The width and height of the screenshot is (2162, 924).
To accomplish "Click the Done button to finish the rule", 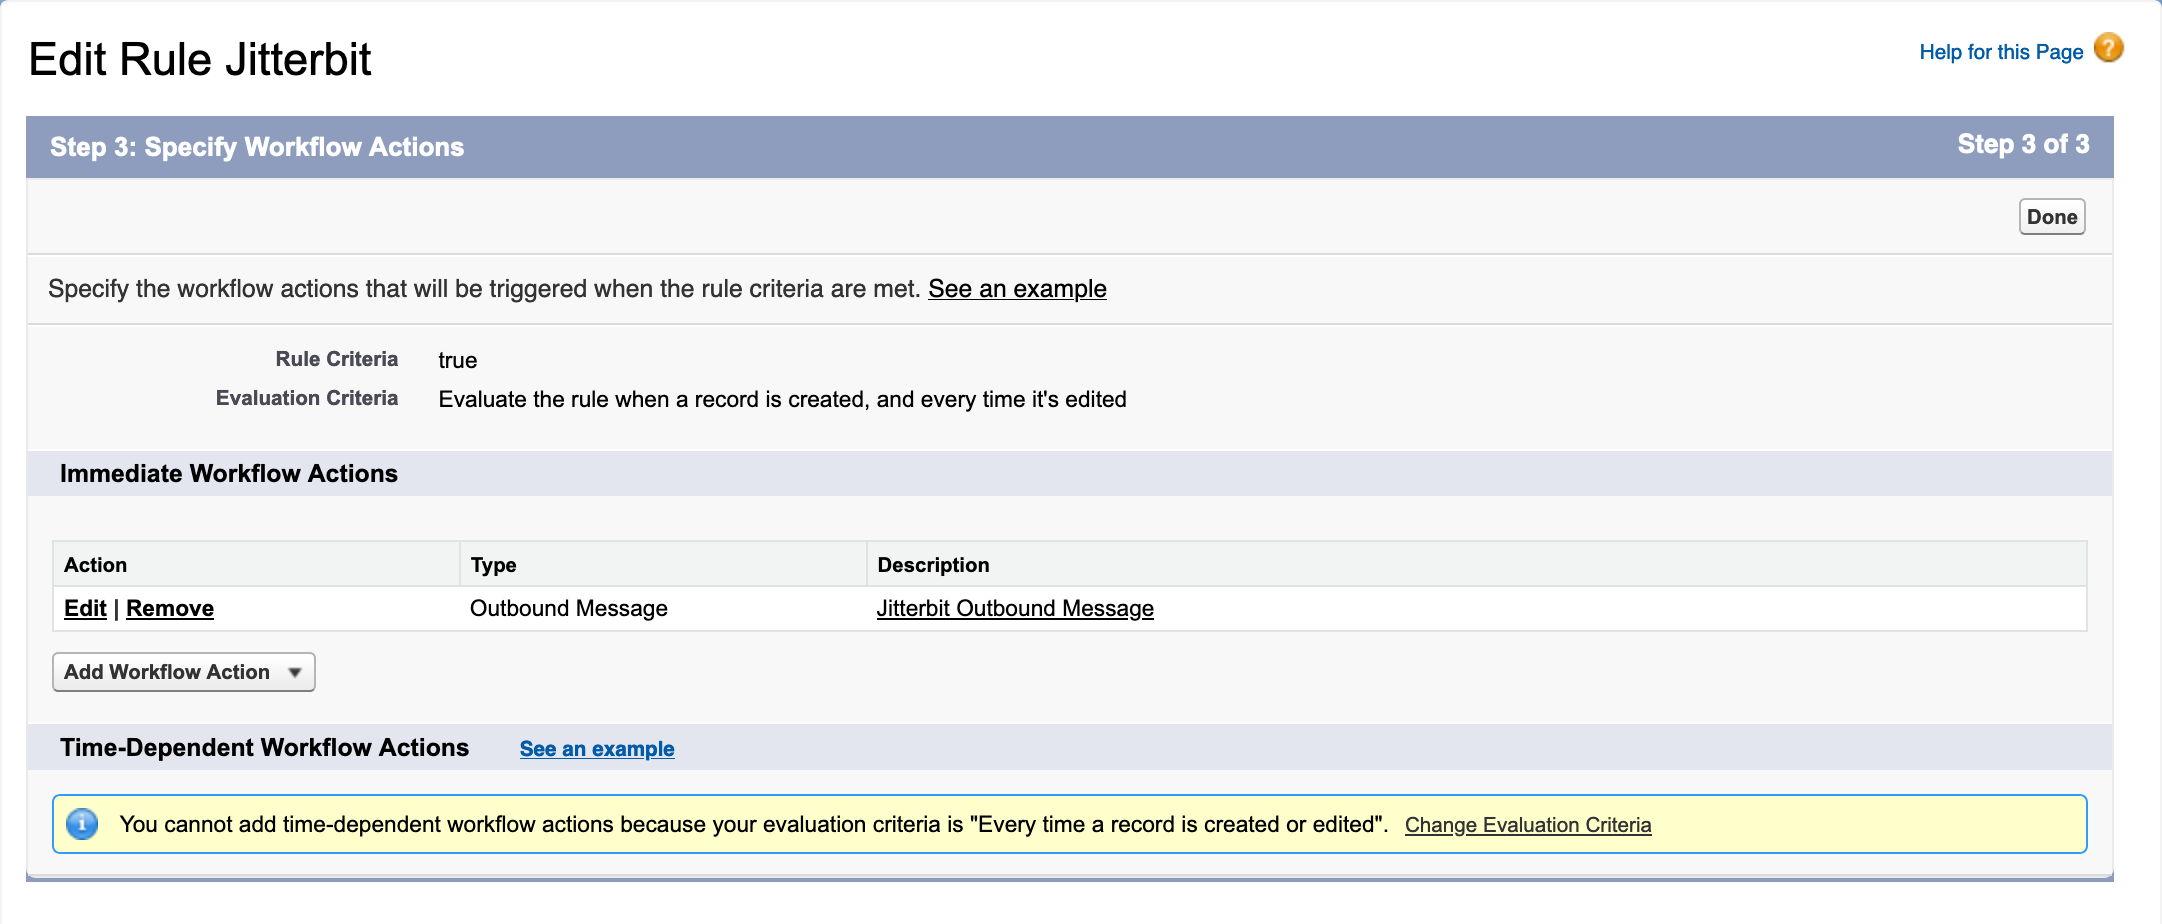I will [2051, 216].
